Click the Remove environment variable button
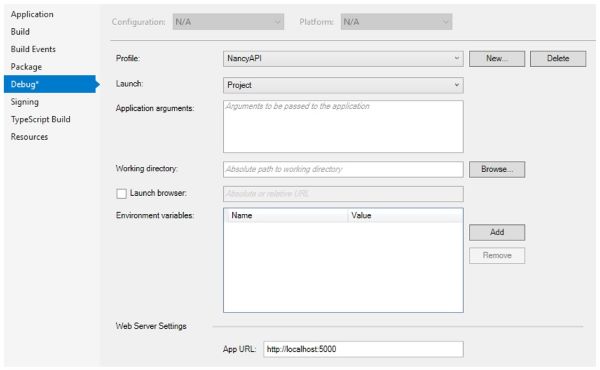 497,256
